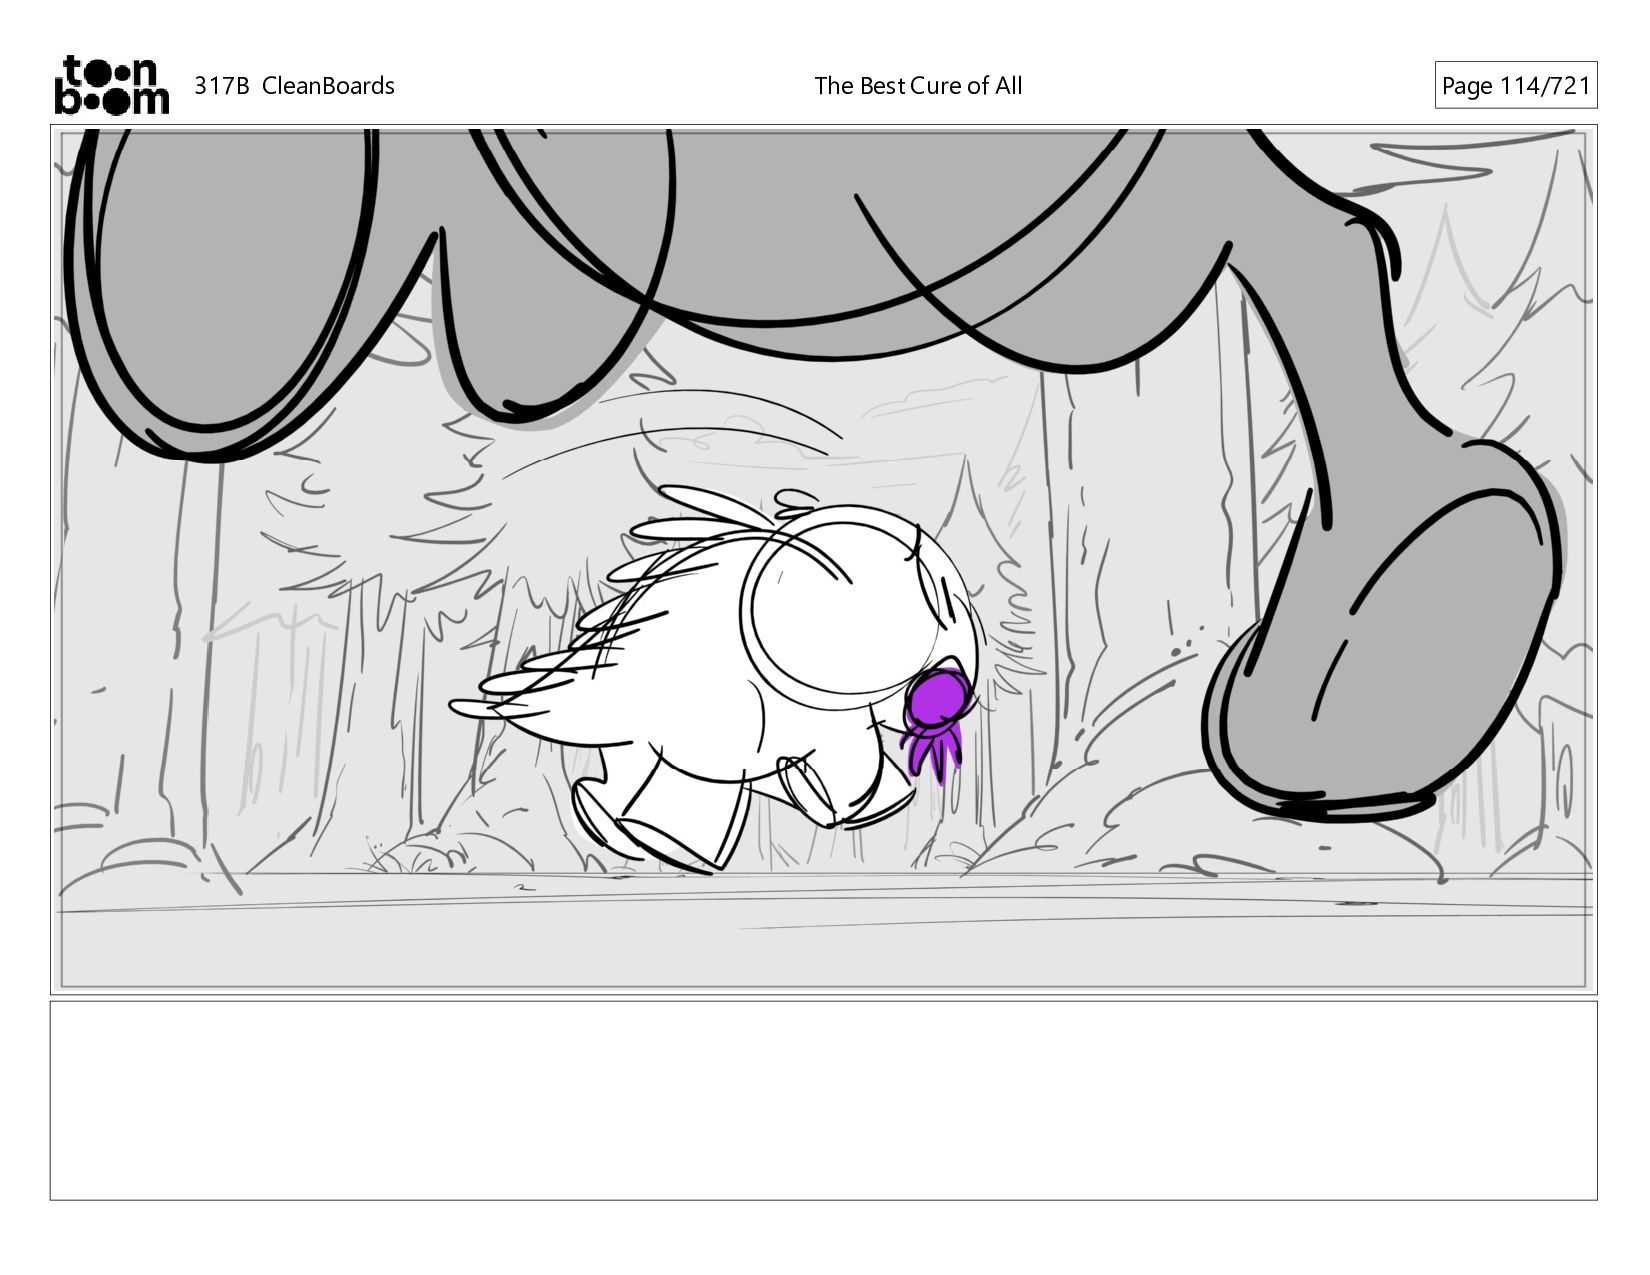Click the empty notes box below the panel

click(823, 1100)
